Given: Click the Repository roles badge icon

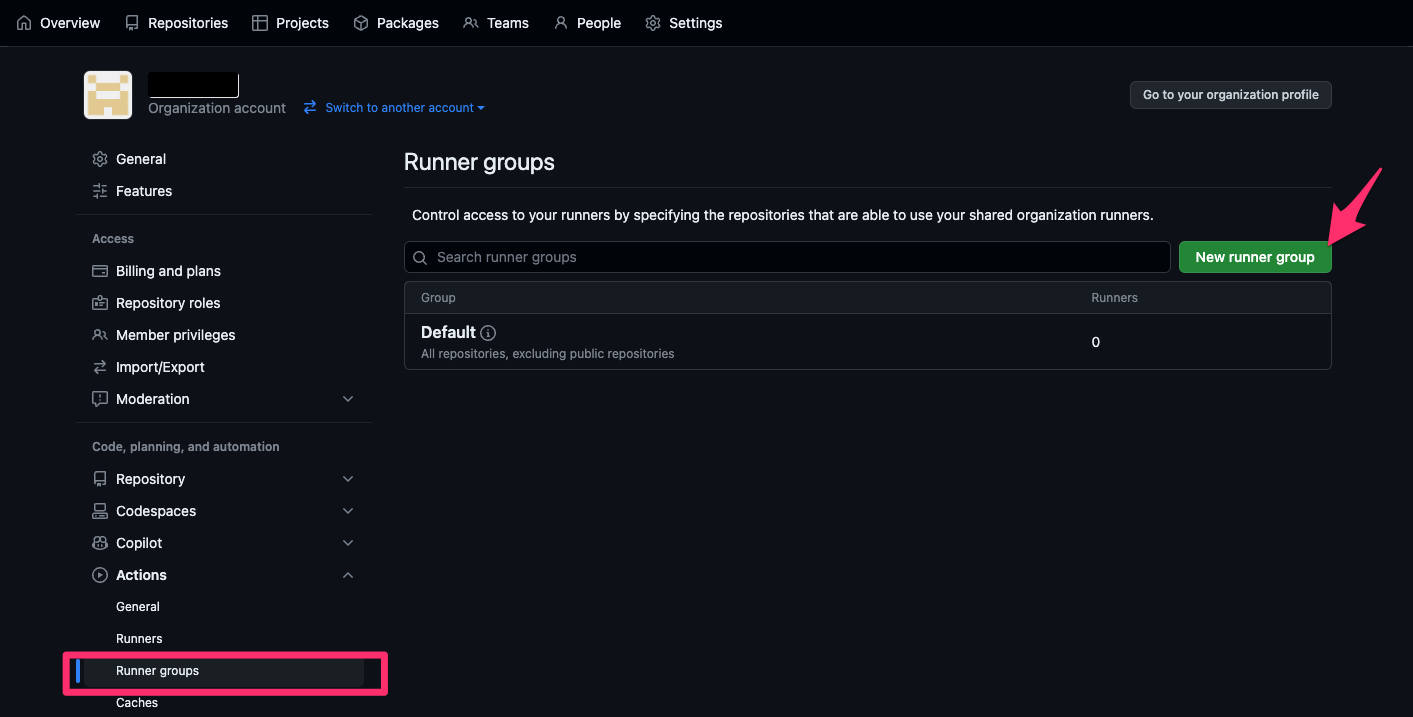Looking at the screenshot, I should tap(100, 303).
